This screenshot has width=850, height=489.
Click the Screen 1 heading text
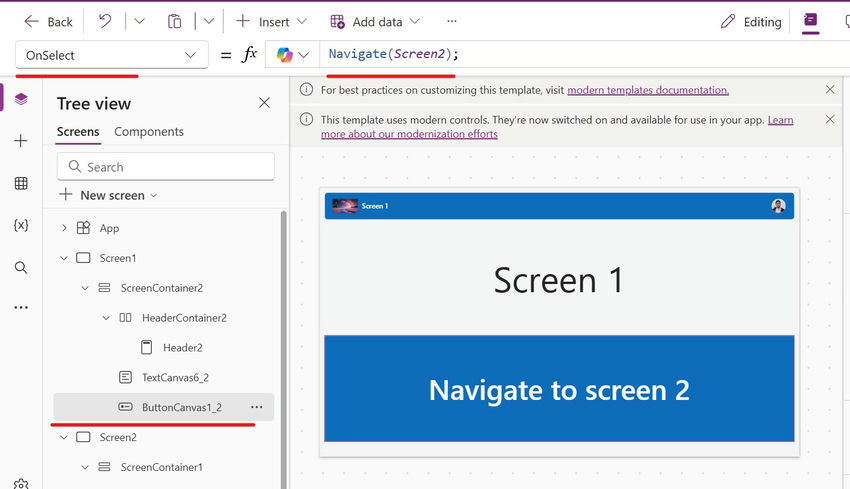click(x=559, y=280)
